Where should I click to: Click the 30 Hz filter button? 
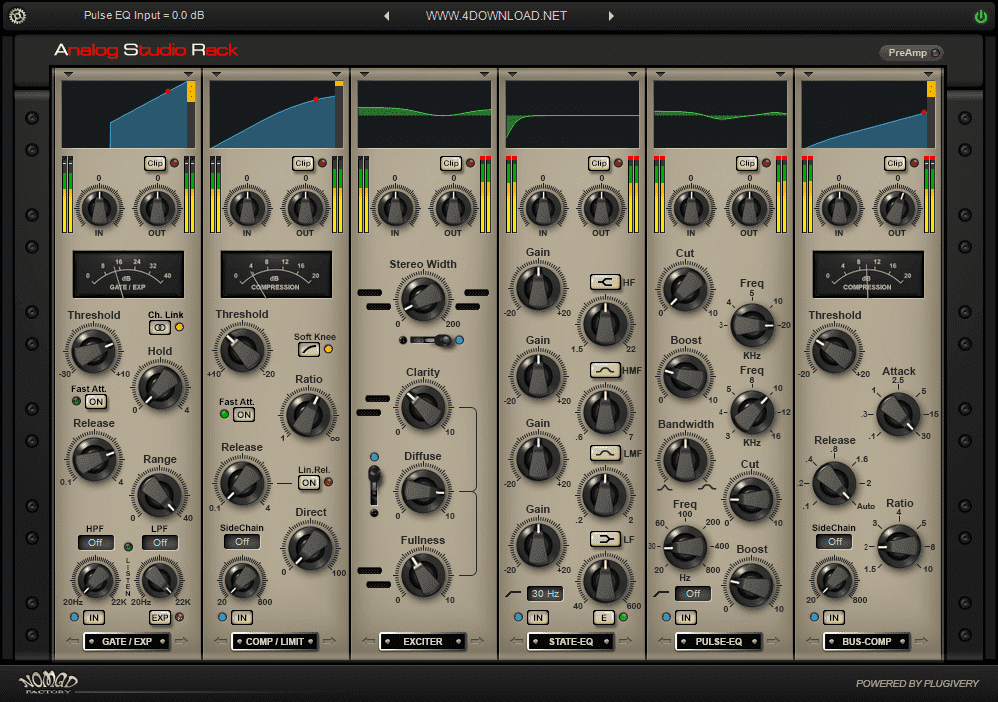pos(545,594)
